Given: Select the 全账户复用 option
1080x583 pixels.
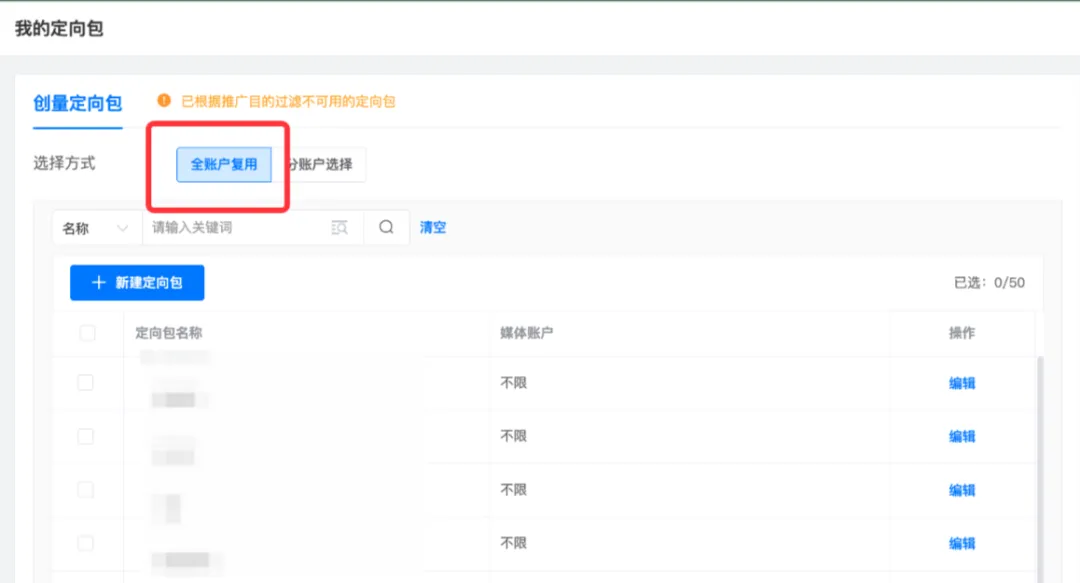Looking at the screenshot, I should click(224, 164).
